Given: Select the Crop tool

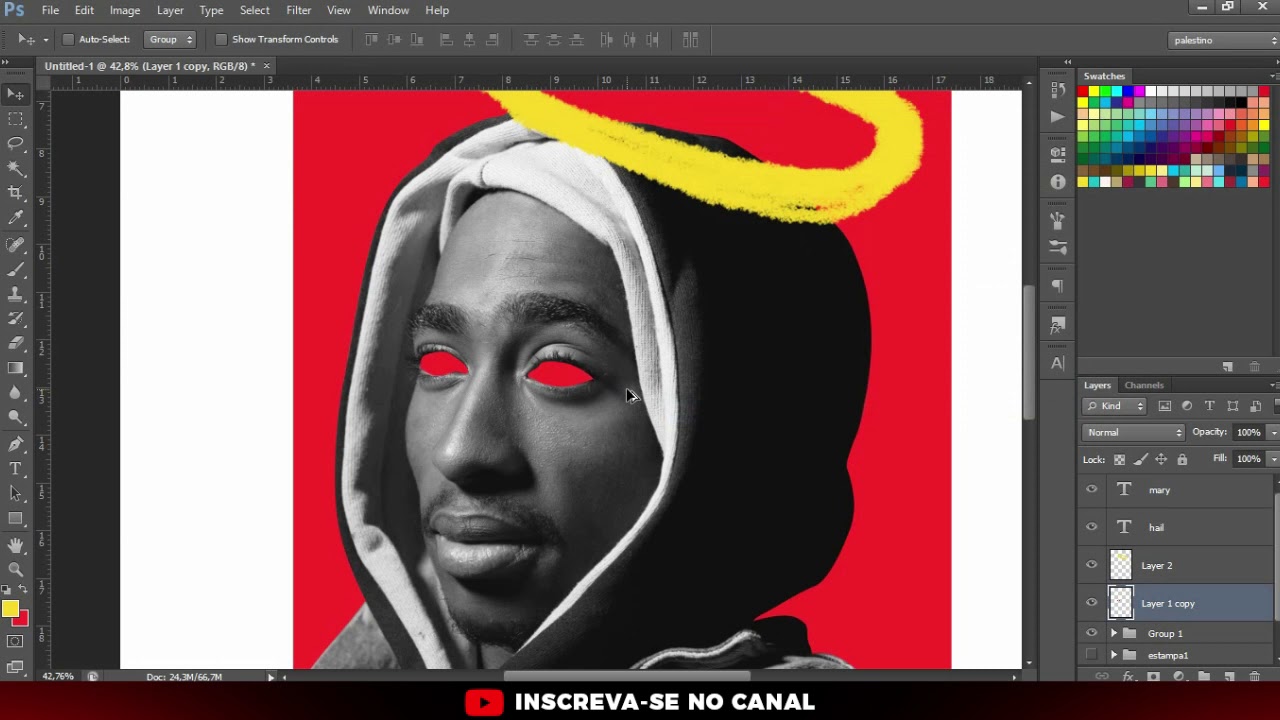Looking at the screenshot, I should (x=16, y=192).
